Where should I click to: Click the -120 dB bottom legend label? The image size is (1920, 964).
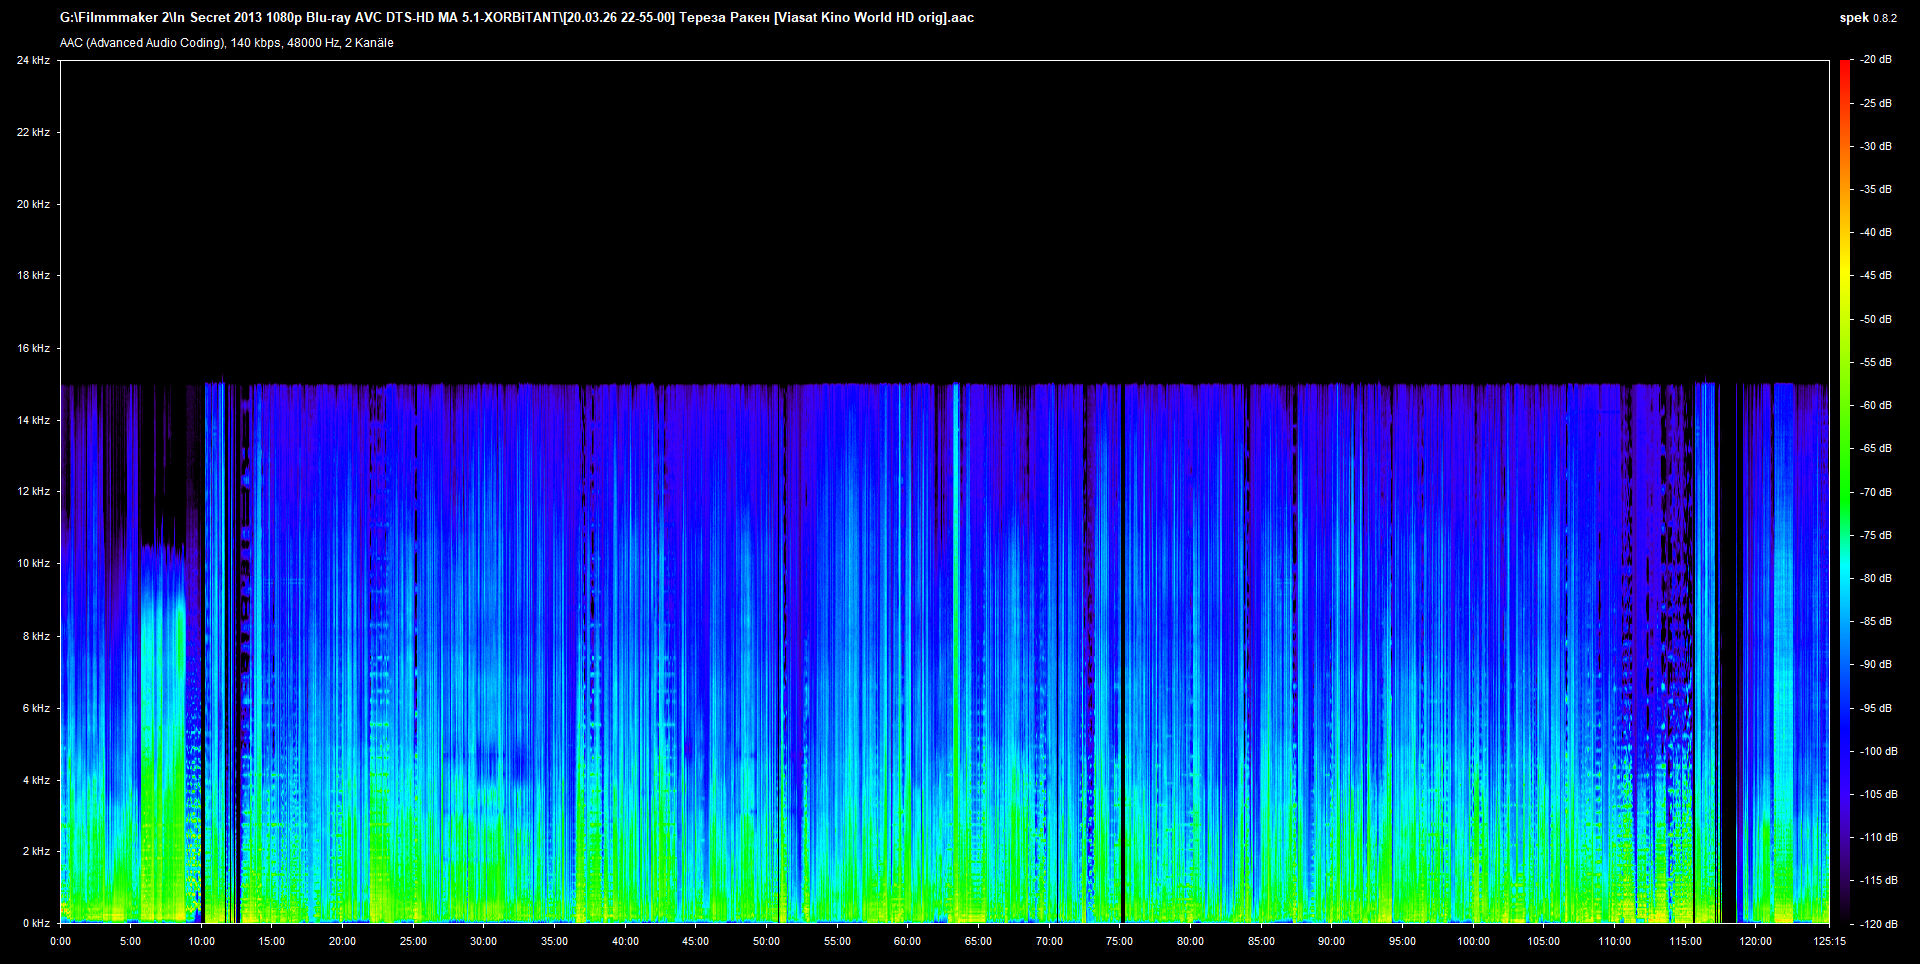click(x=1880, y=924)
